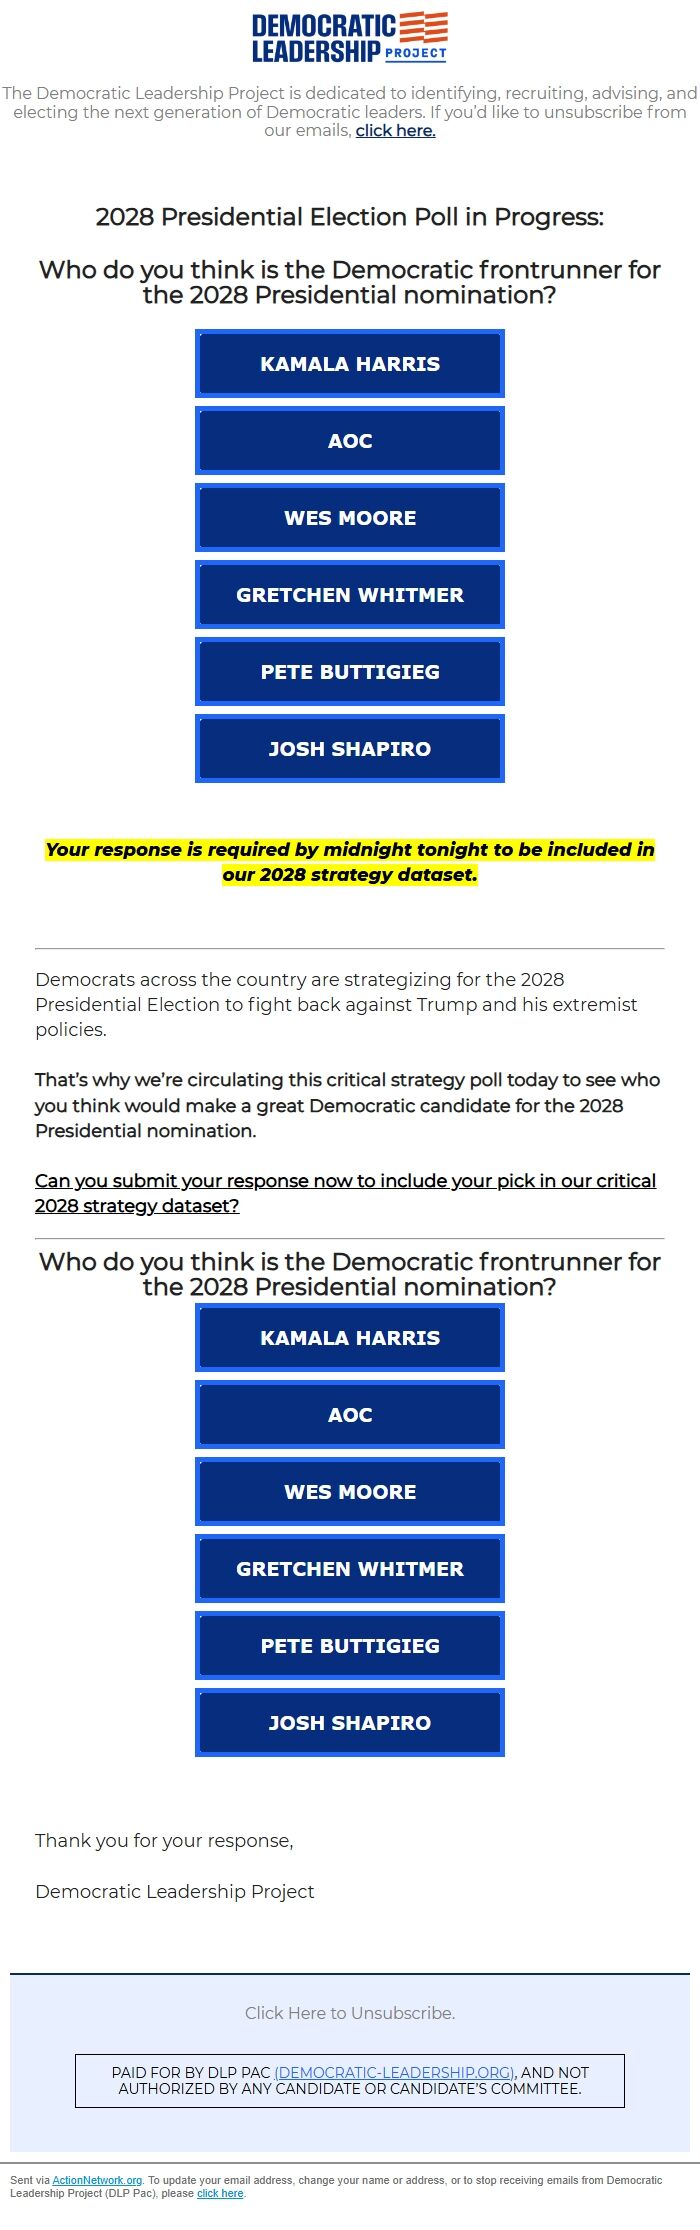Vote for Kamala Harris in the top poll
The height and width of the screenshot is (2230, 700).
[349, 363]
